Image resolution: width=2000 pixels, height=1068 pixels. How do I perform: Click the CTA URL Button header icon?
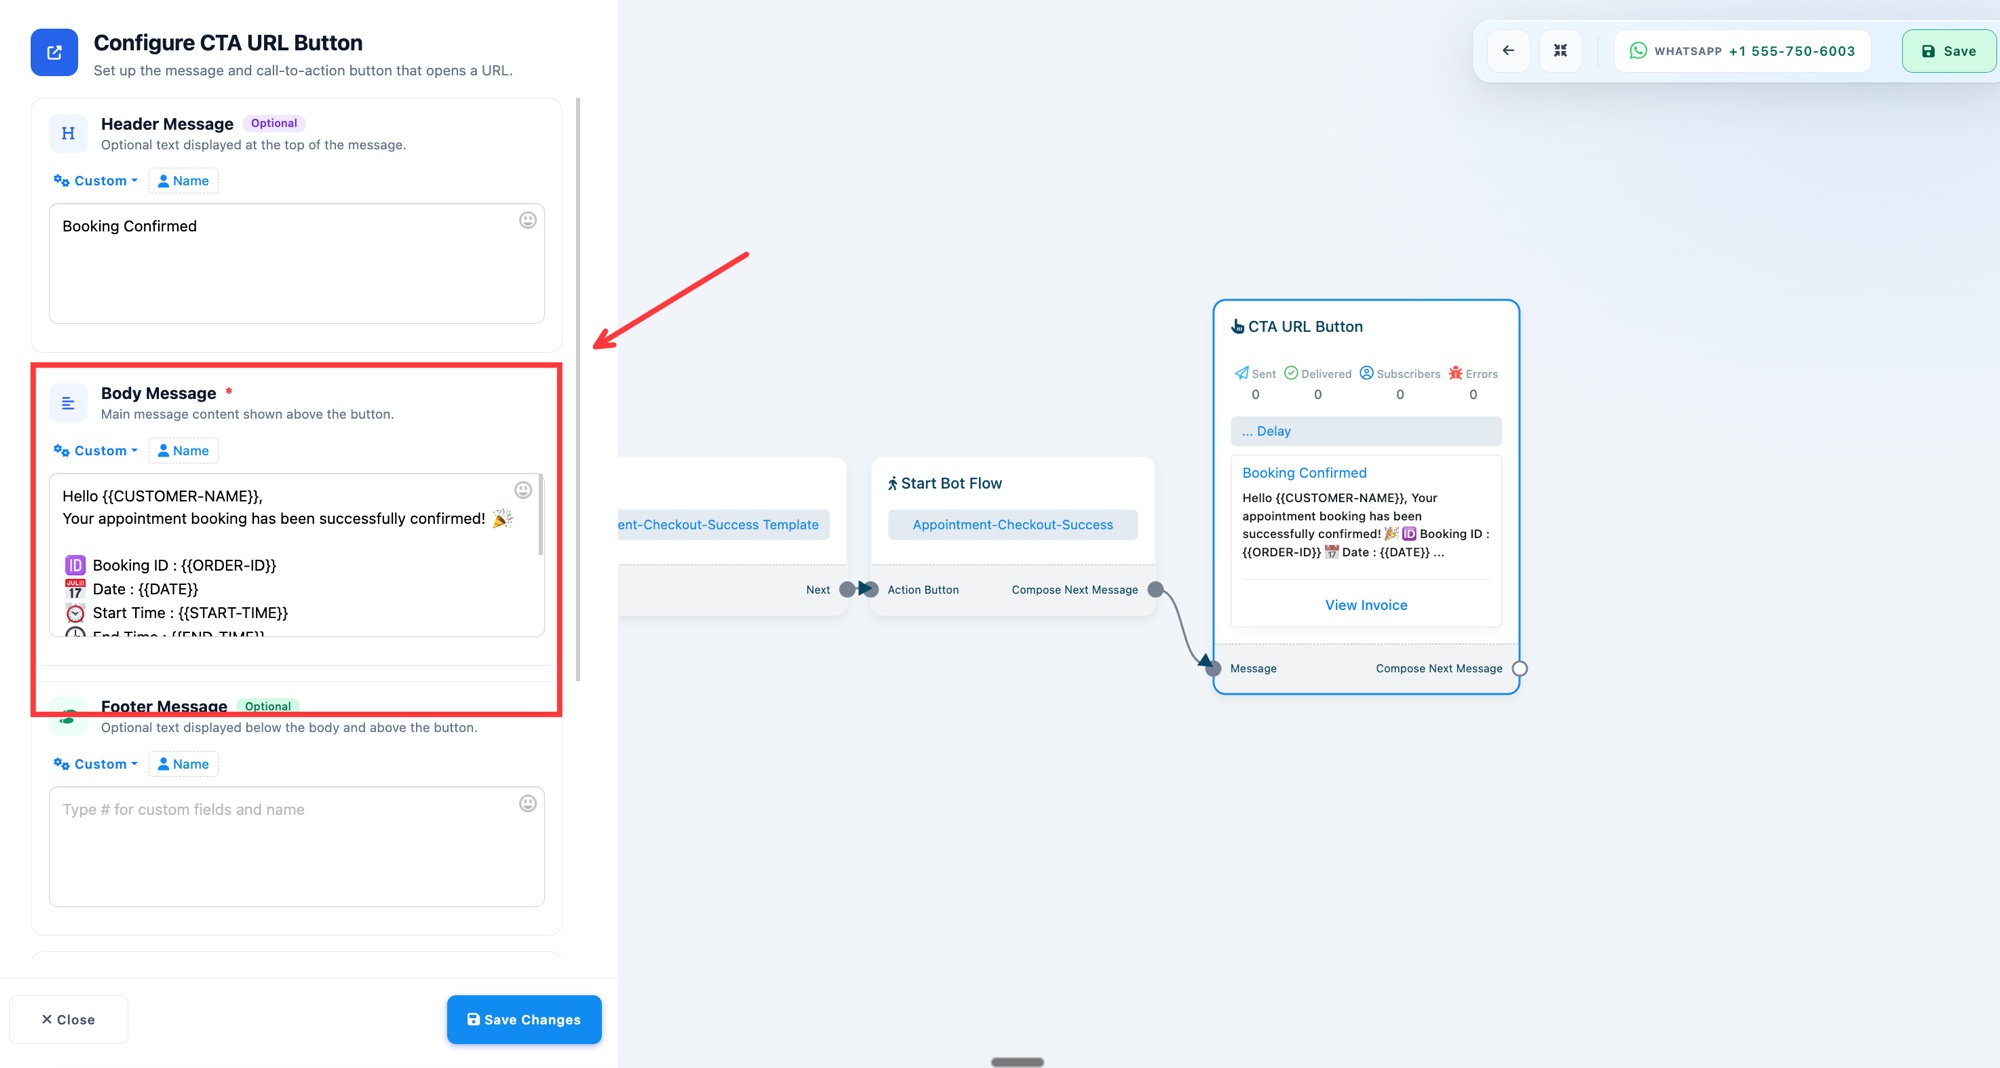point(54,52)
